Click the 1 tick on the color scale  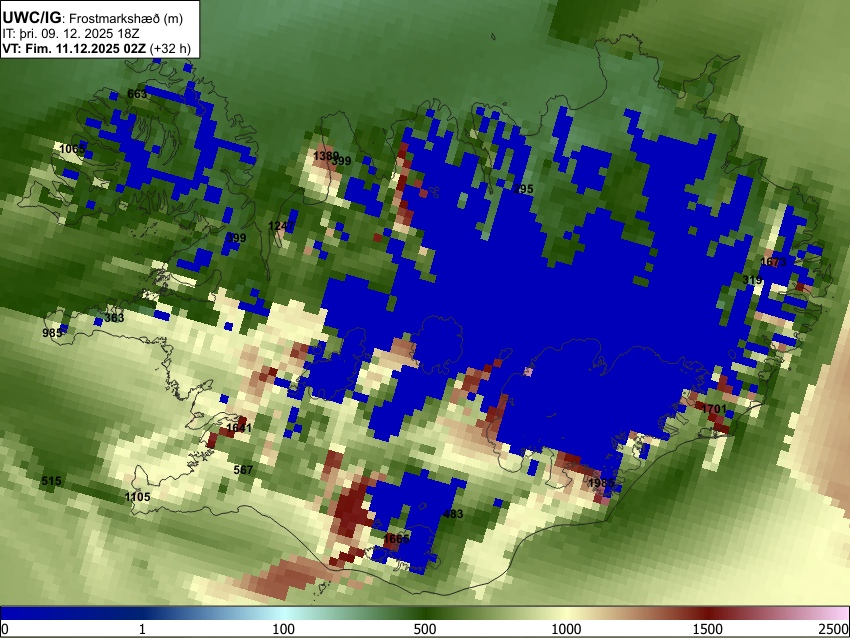[142, 629]
